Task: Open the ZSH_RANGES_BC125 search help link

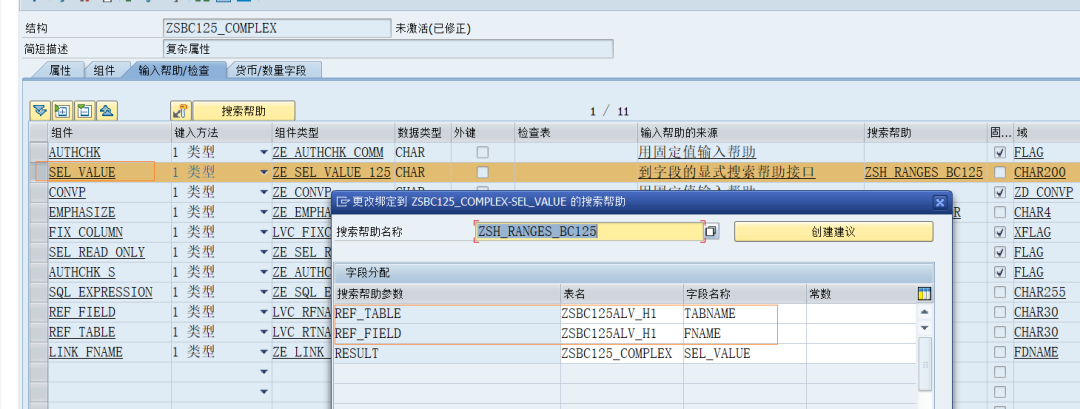Action: pyautogui.click(x=923, y=172)
